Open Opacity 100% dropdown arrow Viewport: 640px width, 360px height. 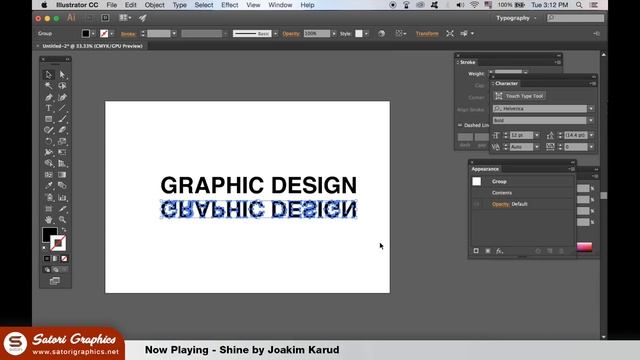point(333,34)
